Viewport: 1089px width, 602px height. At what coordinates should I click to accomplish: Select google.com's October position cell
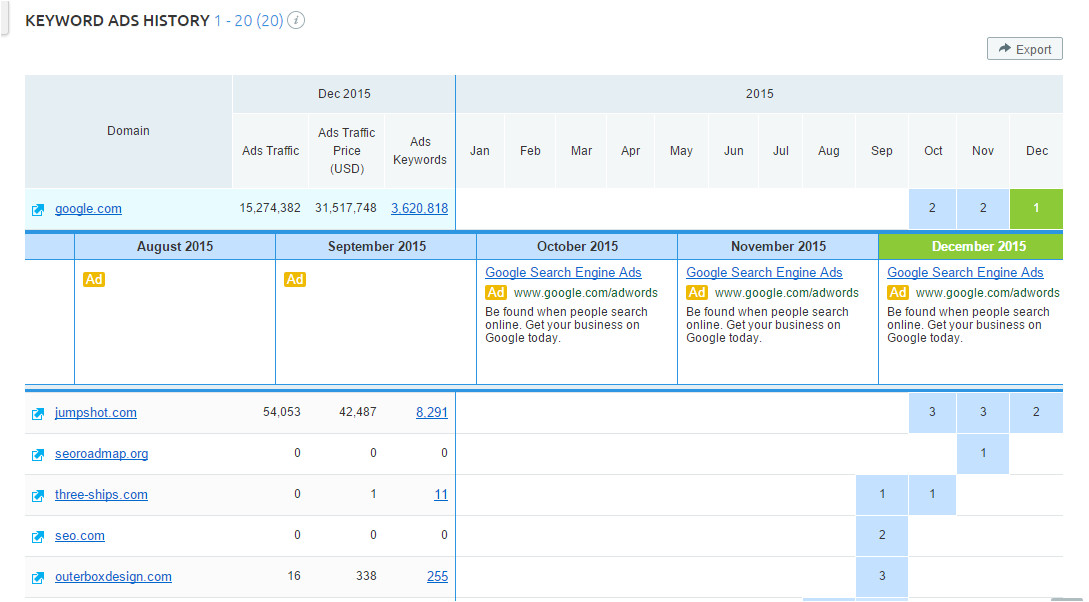click(x=932, y=209)
